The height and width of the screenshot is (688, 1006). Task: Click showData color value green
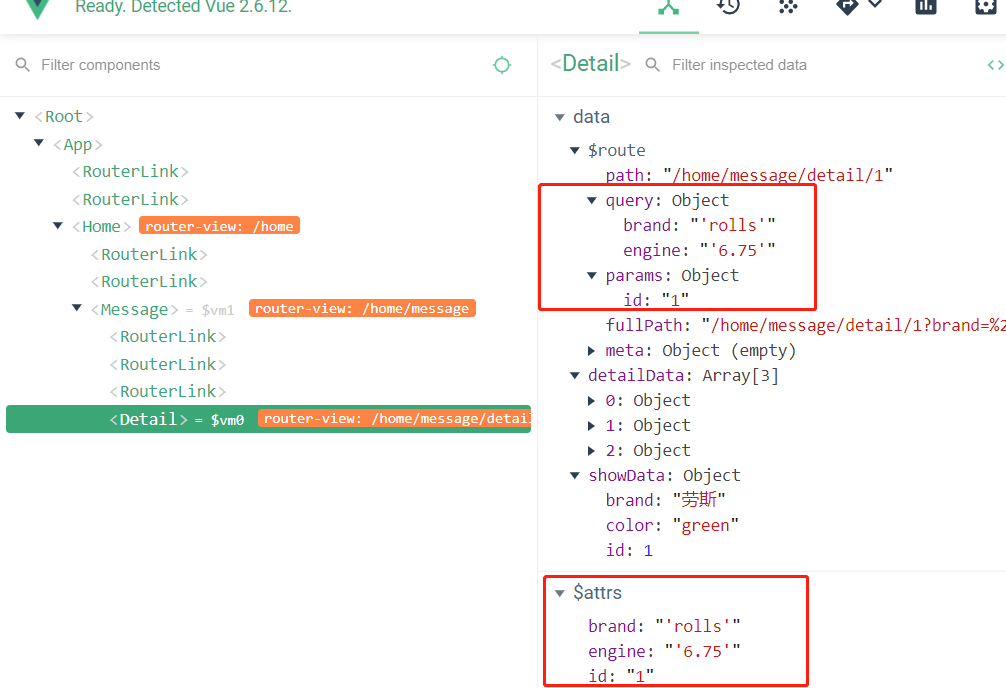[706, 526]
